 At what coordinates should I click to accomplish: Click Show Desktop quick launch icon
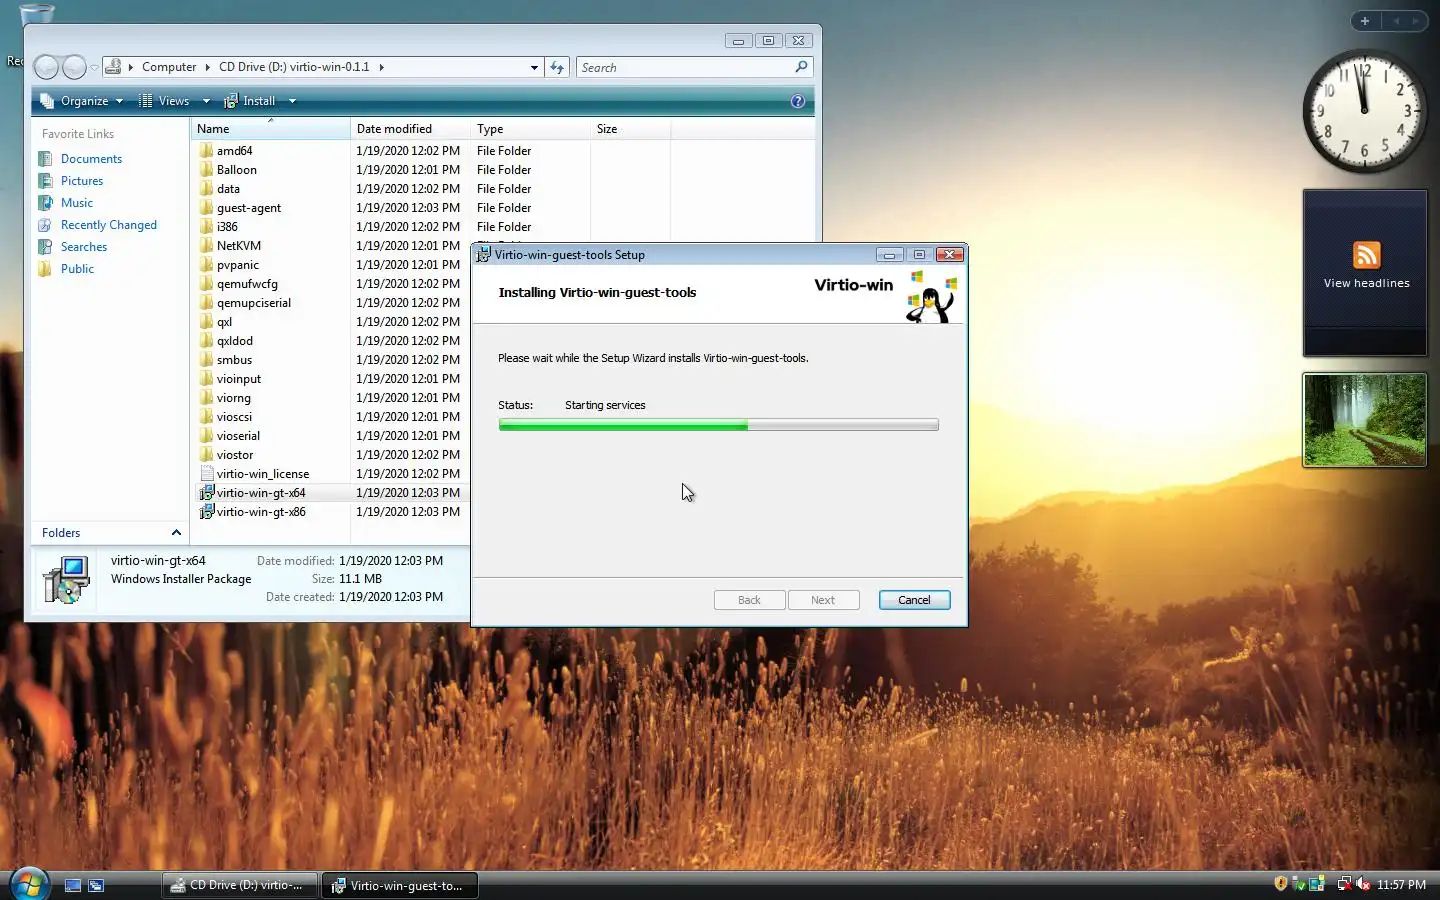tap(73, 885)
